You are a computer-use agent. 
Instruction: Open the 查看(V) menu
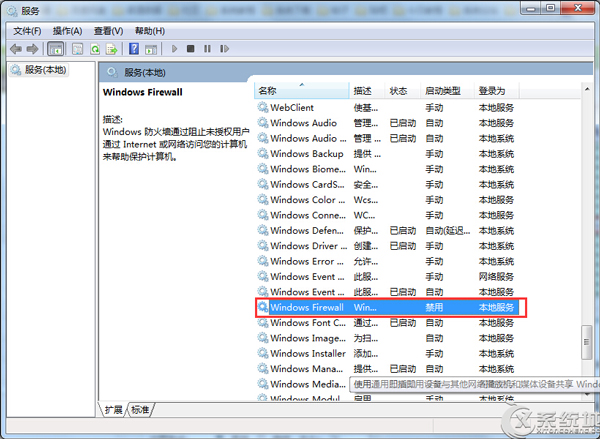[109, 31]
